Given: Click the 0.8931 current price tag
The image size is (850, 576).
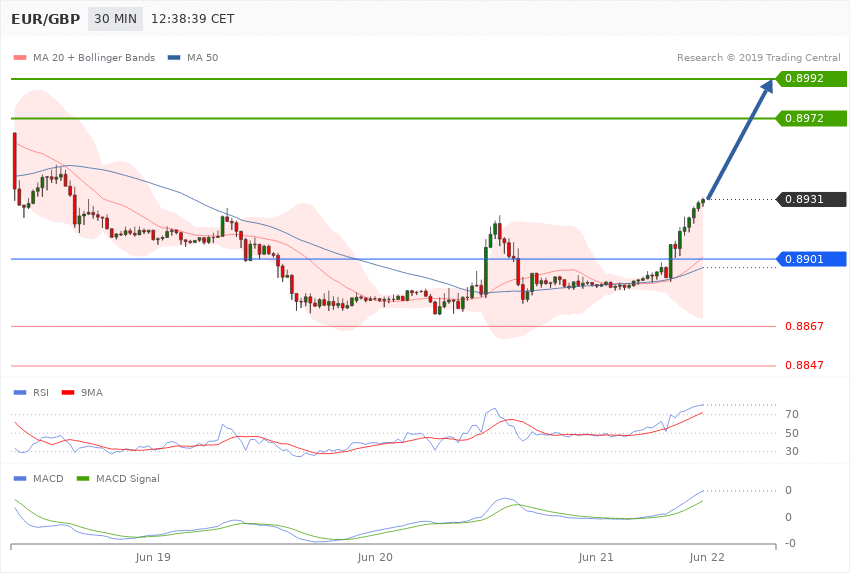Looking at the screenshot, I should (811, 199).
